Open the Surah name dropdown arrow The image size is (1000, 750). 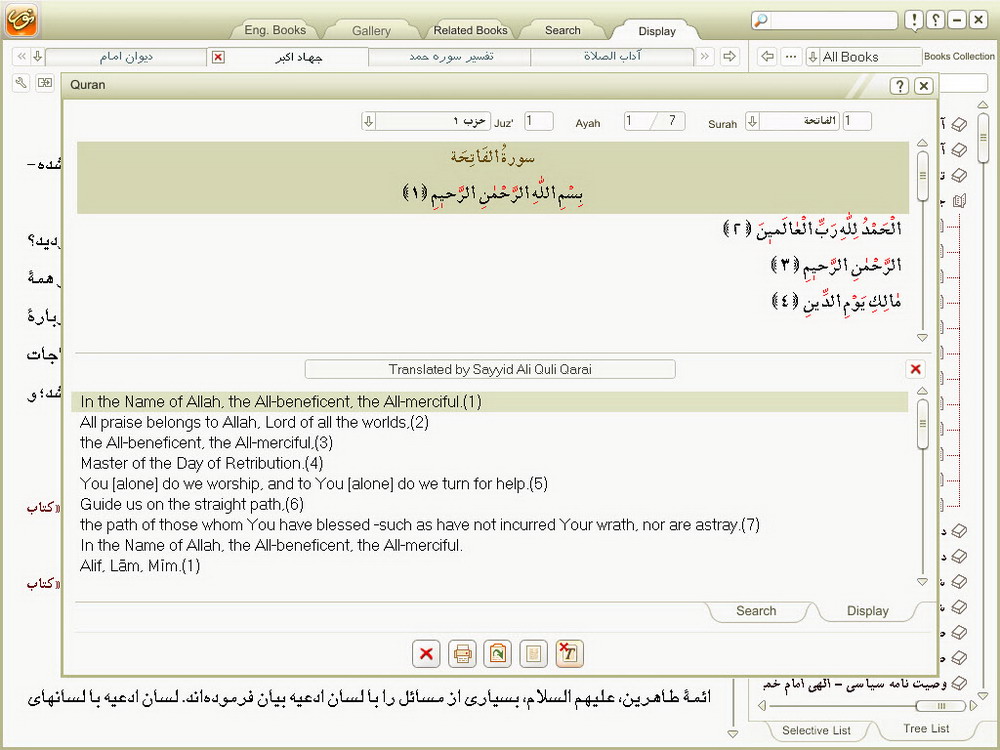pos(753,121)
